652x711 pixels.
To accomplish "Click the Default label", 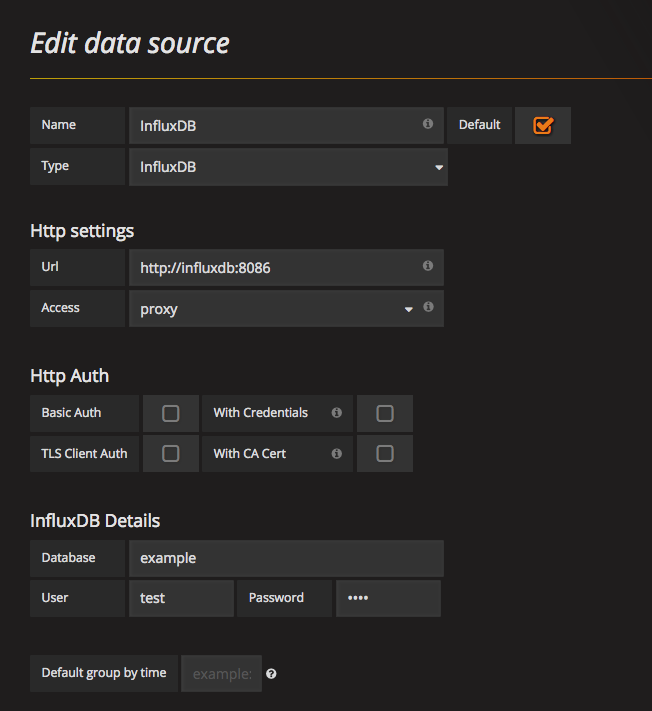I will (x=479, y=125).
